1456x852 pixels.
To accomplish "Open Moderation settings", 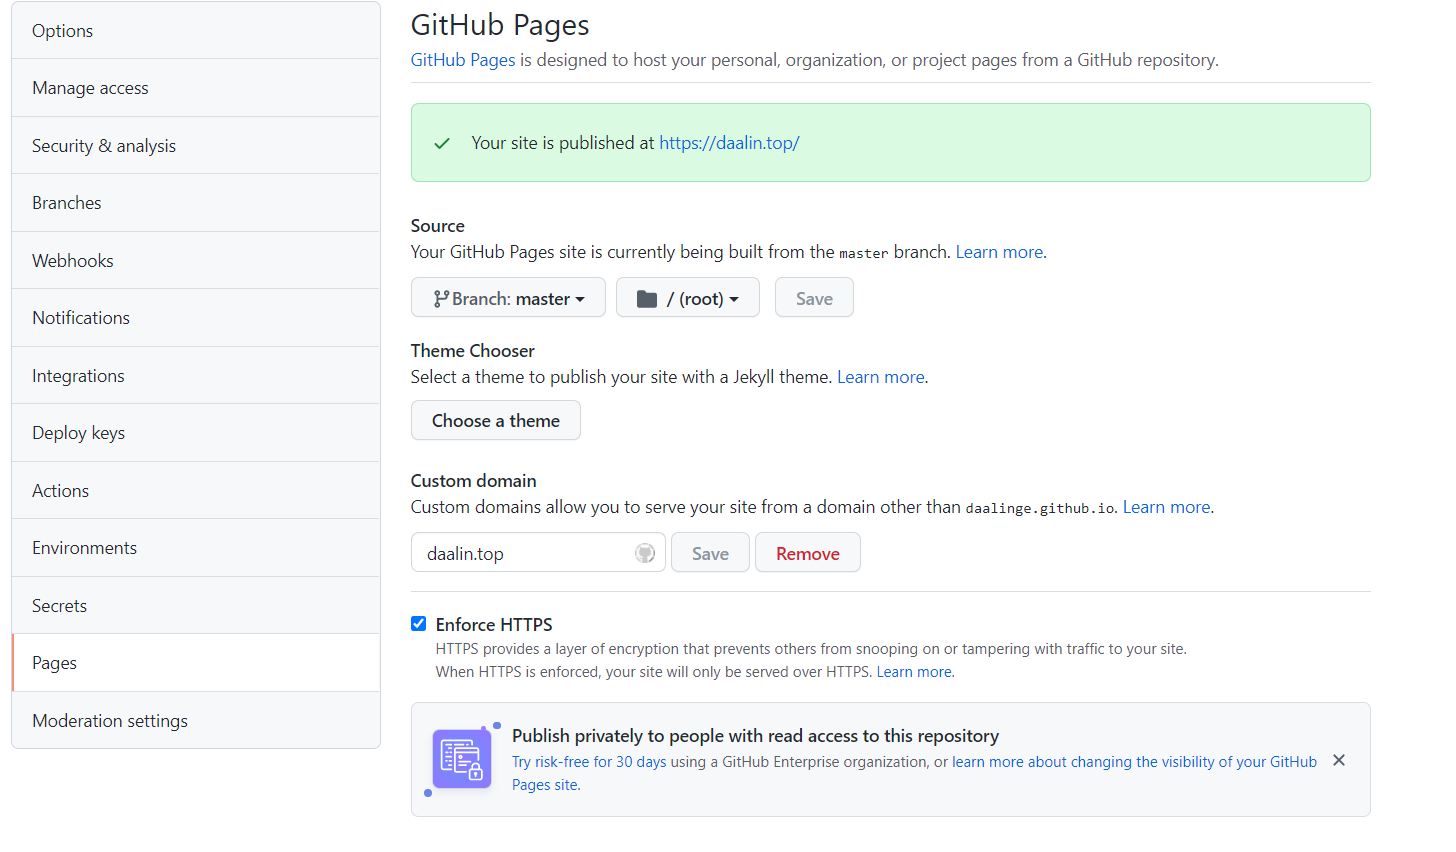I will click(196, 721).
